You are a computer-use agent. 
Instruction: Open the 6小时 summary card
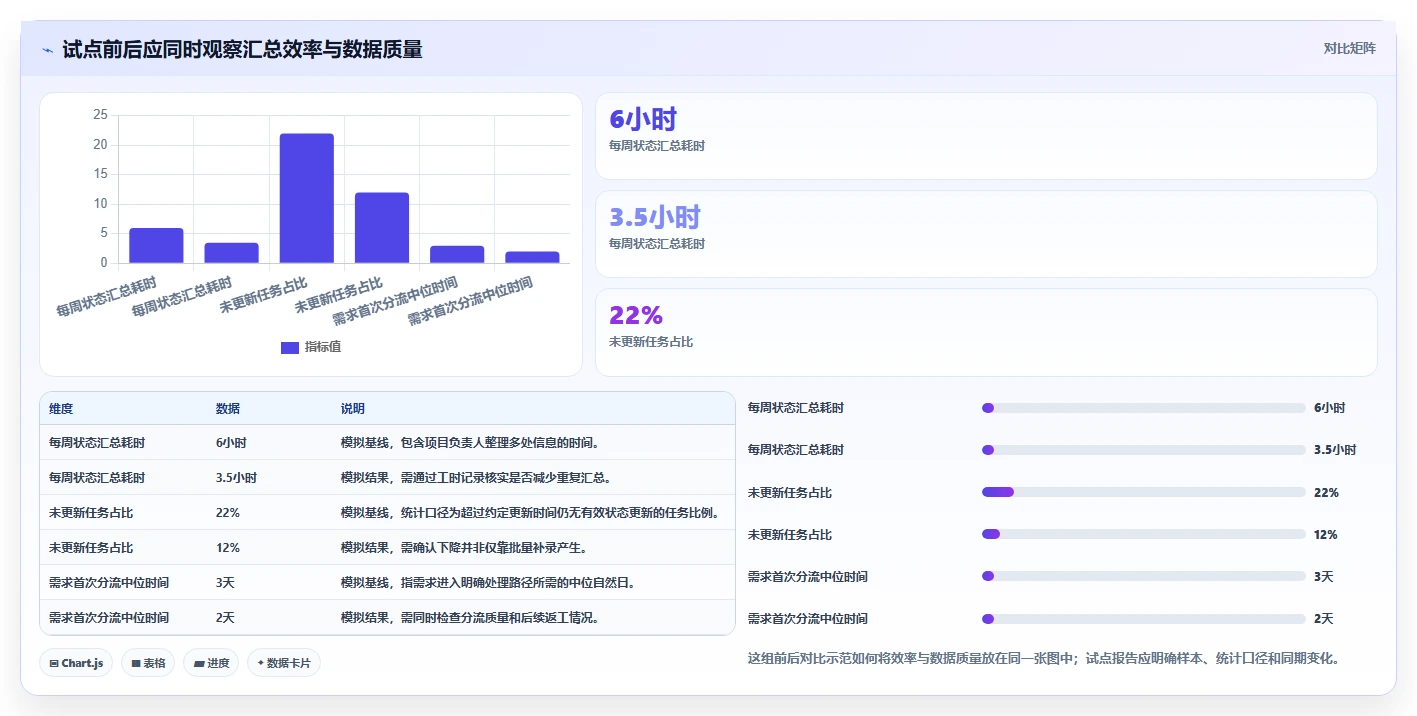tap(986, 136)
